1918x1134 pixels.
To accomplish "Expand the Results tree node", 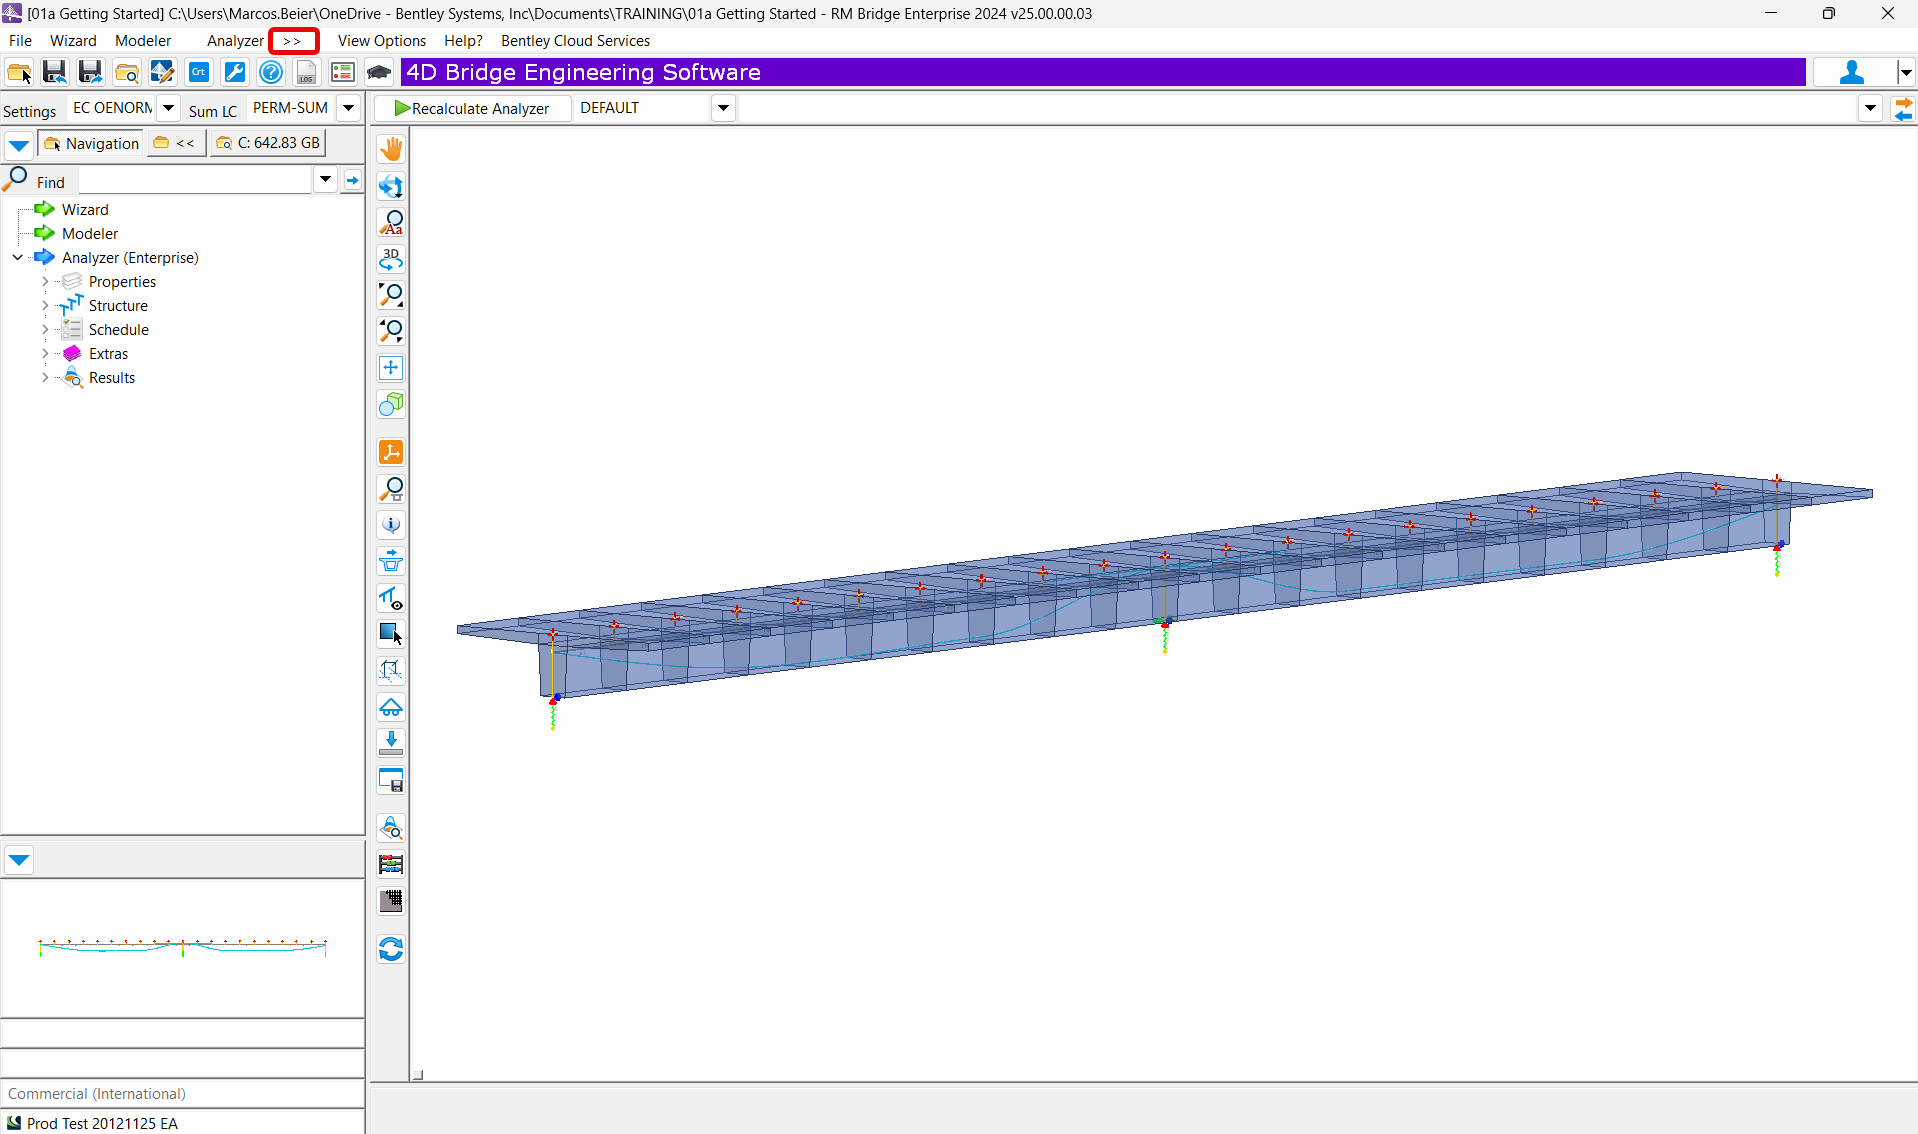I will coord(45,377).
